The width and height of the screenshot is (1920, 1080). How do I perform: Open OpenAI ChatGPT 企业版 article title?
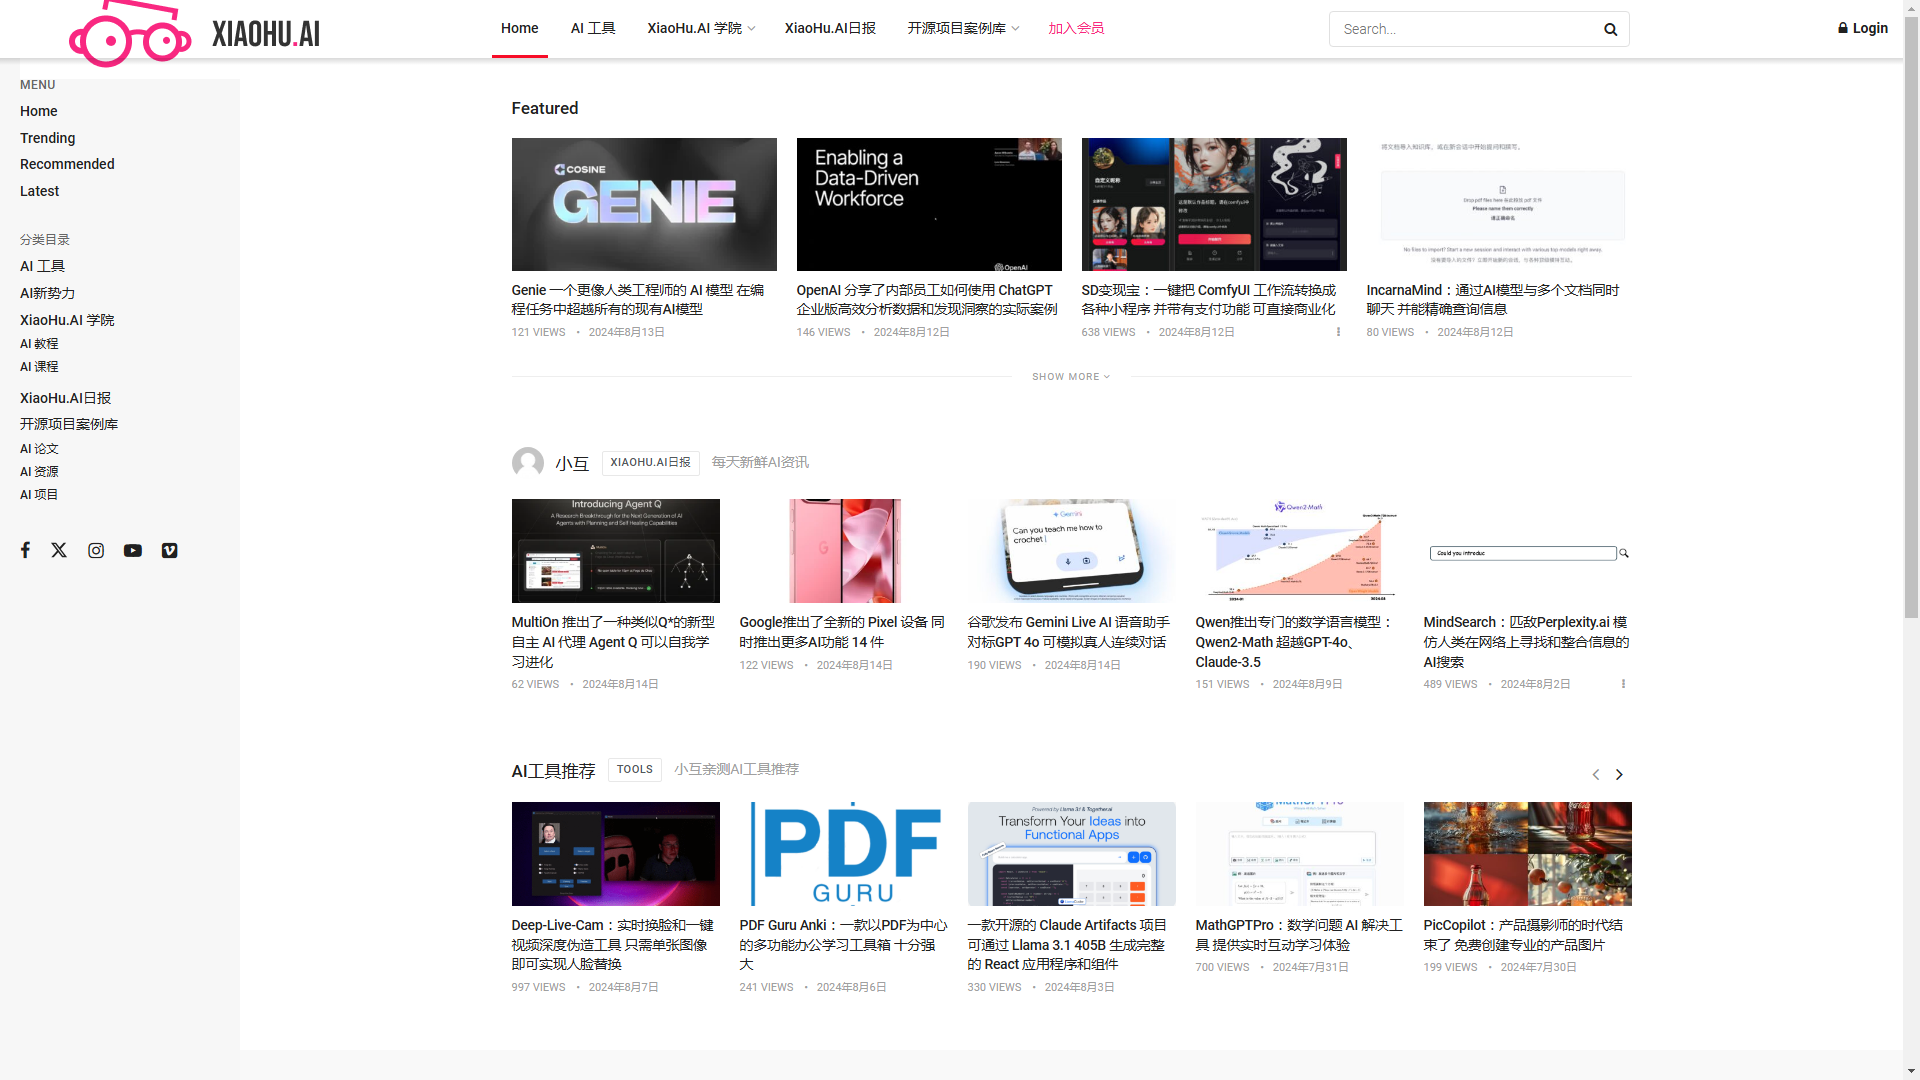point(927,300)
